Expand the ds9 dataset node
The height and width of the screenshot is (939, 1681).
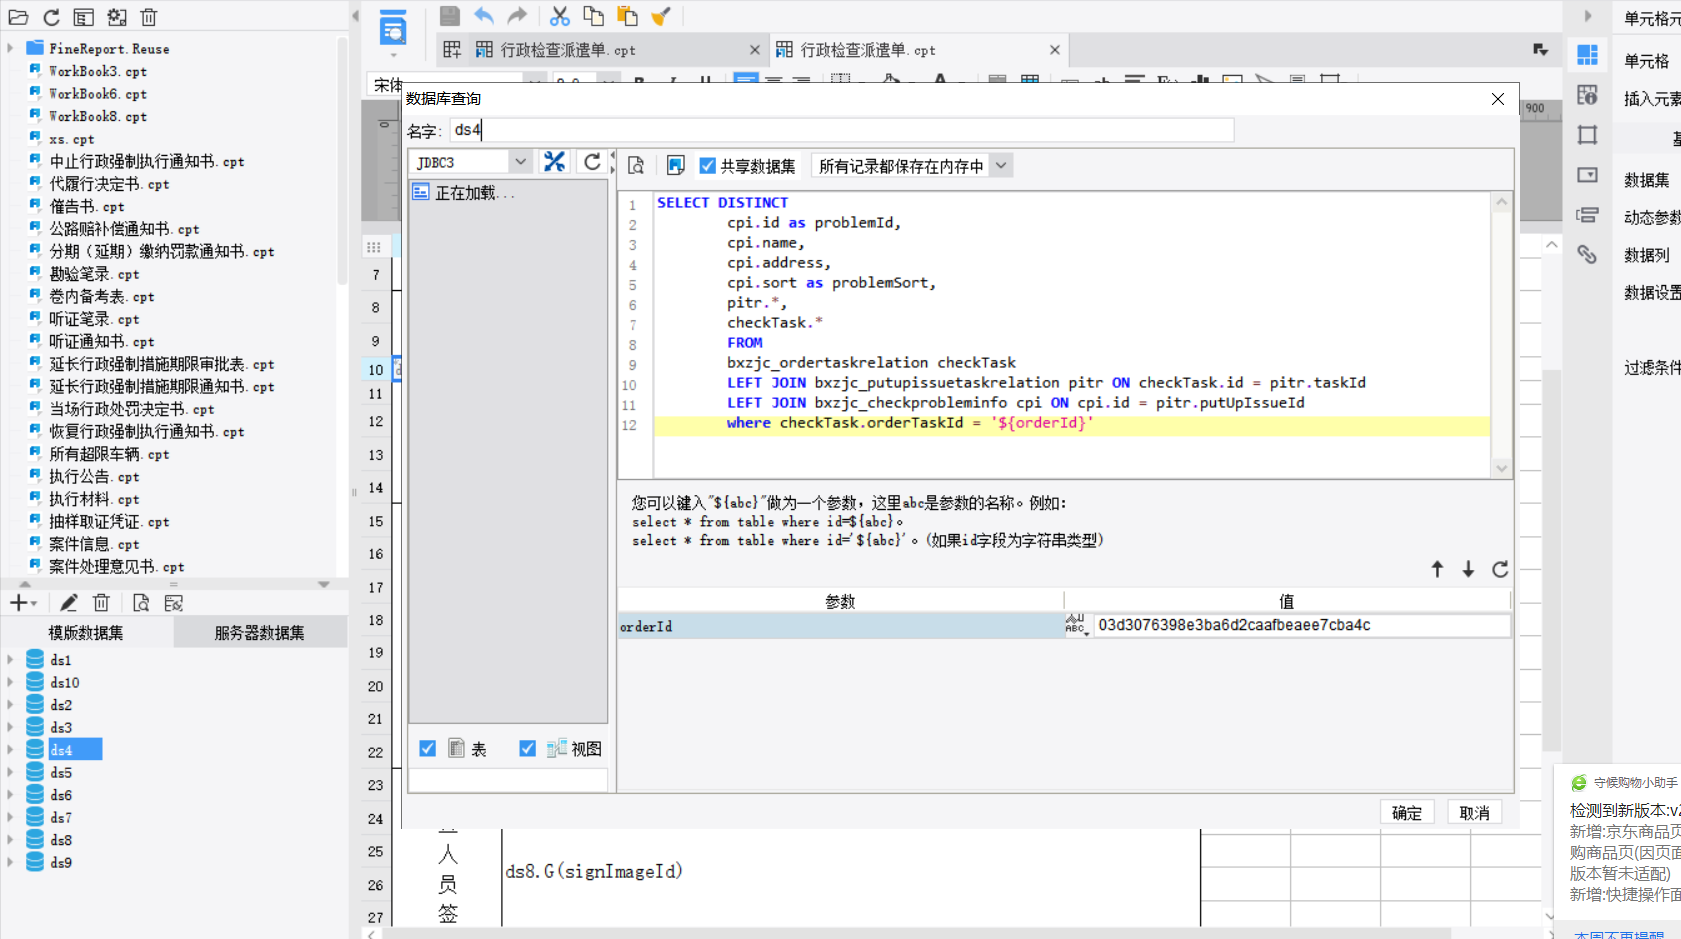[x=10, y=862]
